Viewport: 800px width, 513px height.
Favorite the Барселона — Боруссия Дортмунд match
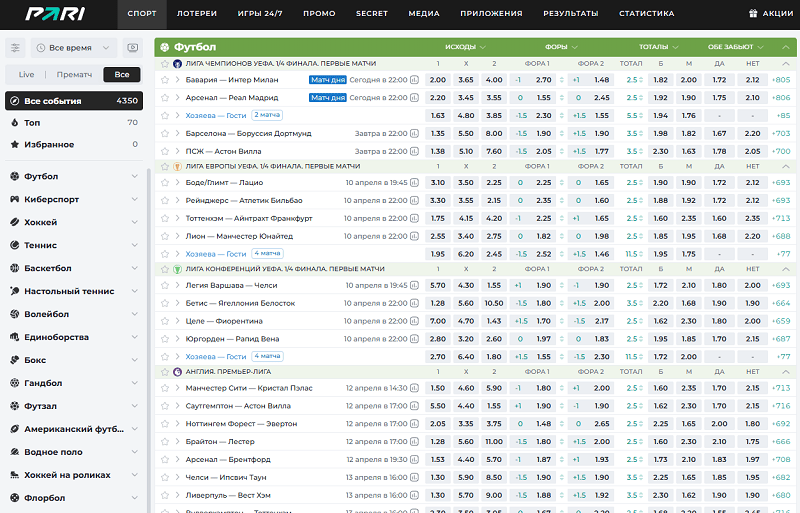[166, 134]
